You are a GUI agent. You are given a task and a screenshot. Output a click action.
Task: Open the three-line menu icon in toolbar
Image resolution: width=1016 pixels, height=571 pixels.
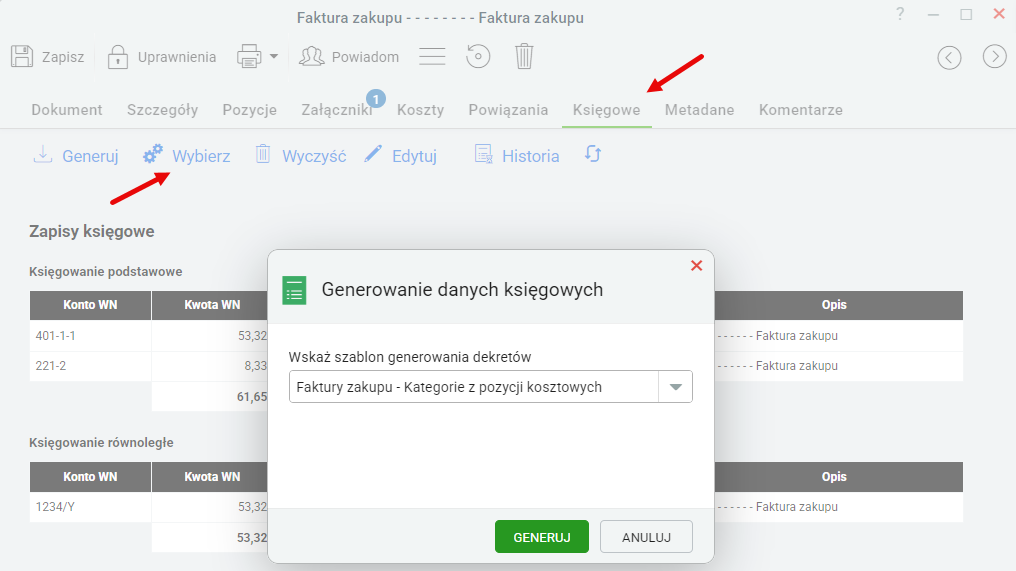point(432,56)
